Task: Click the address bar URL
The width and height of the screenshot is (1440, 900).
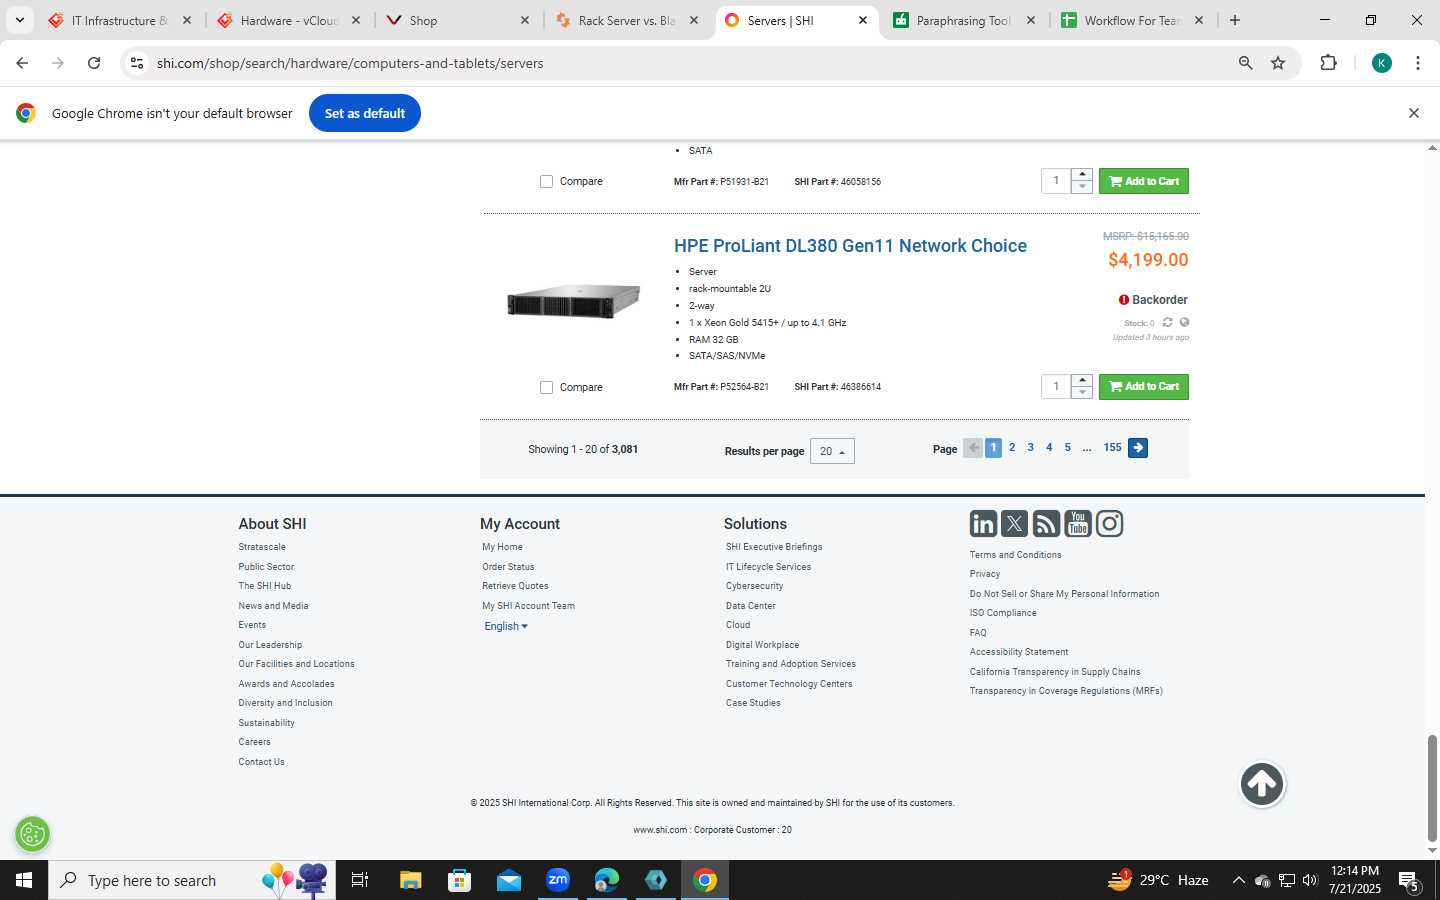Action: coord(350,63)
